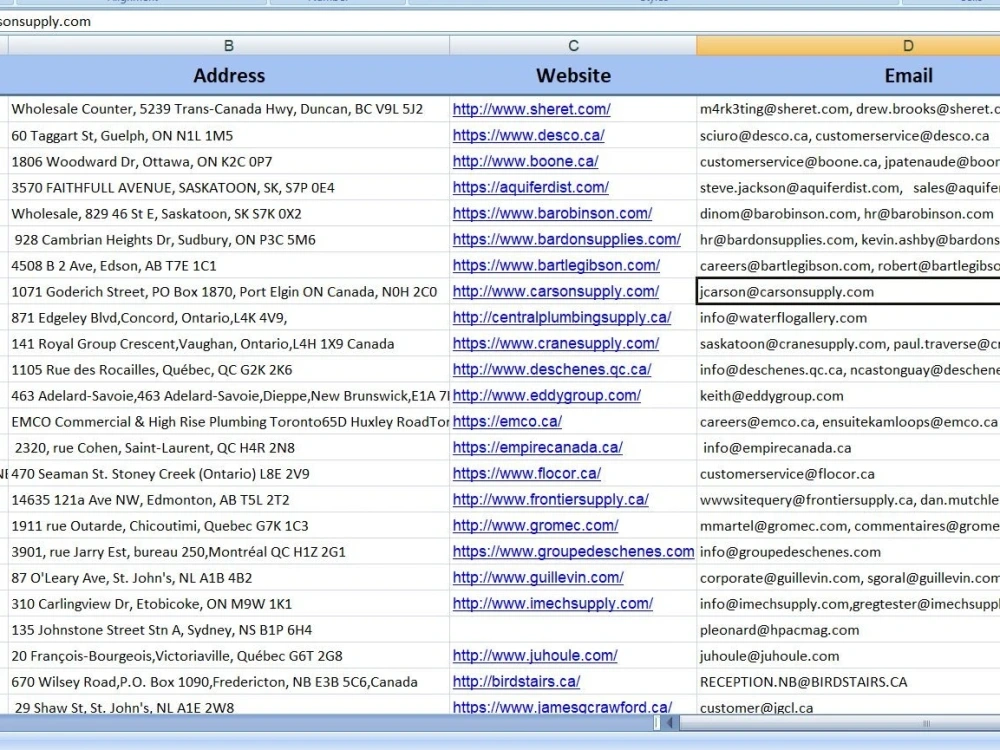This screenshot has height=750, width=1000.
Task: Open the https://emco.ca/ link
Action: [x=507, y=422]
